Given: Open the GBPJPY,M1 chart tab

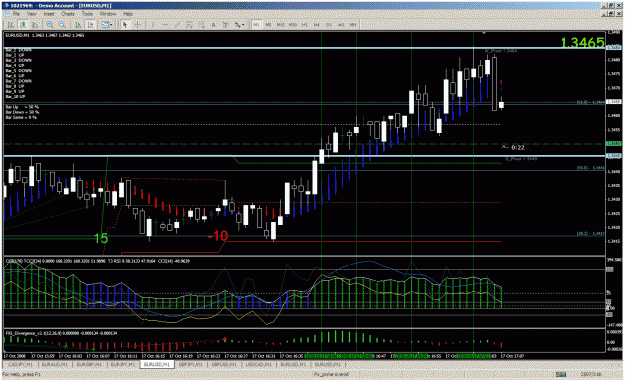Looking at the screenshot, I should click(x=191, y=364).
